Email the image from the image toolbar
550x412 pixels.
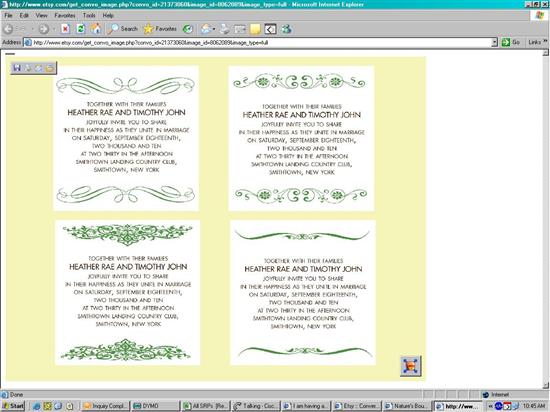point(39,68)
